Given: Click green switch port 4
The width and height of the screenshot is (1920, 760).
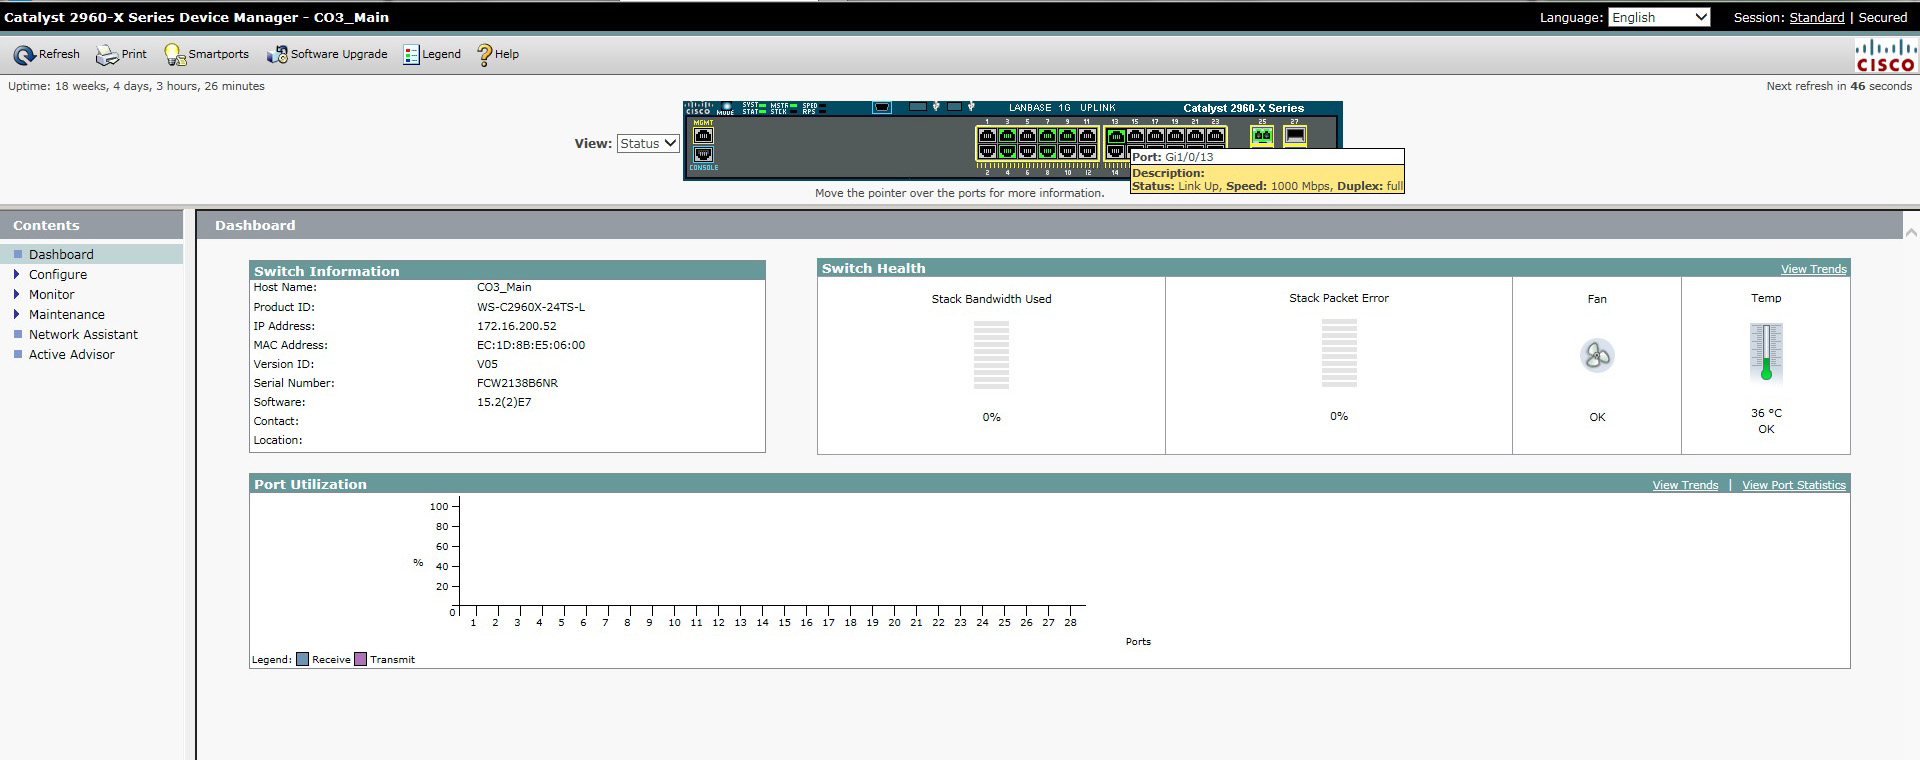Looking at the screenshot, I should click(1007, 151).
